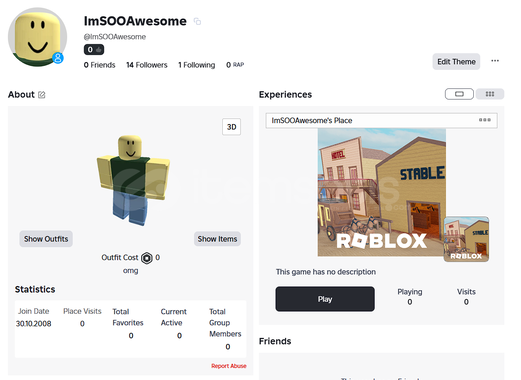Select the small Roblox stable thumbnail
This screenshot has width=521, height=380.
pos(466,239)
